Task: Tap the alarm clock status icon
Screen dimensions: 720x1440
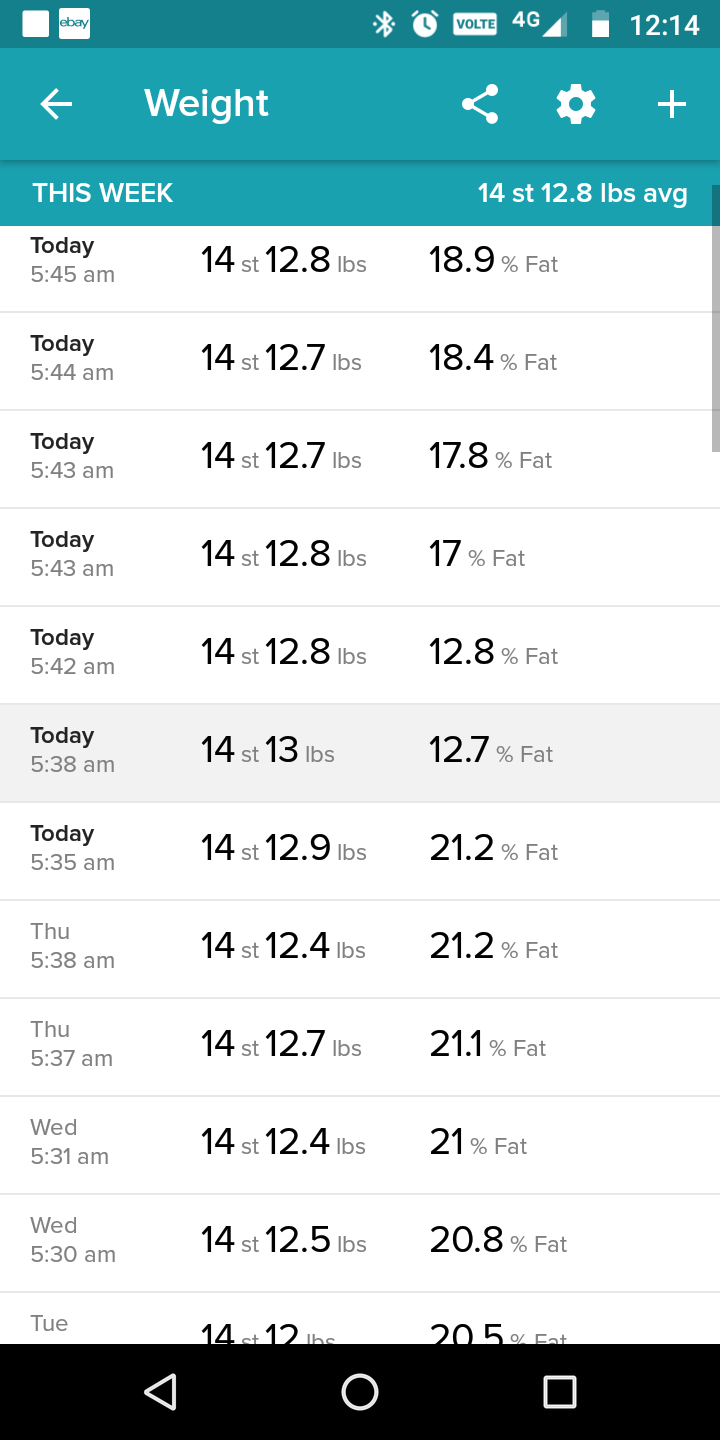Action: (x=425, y=24)
